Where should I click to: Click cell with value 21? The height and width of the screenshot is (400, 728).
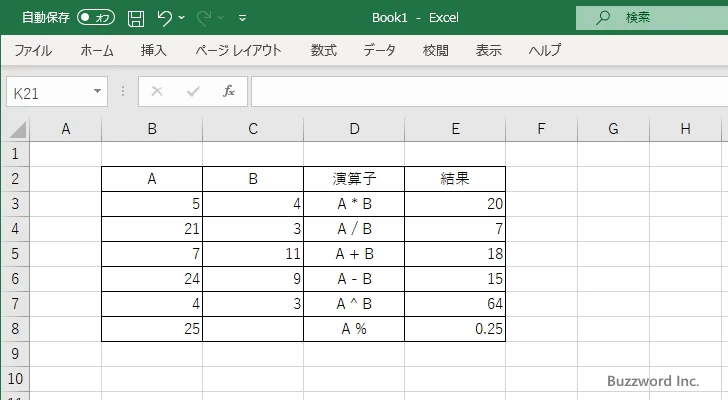pyautogui.click(x=152, y=229)
